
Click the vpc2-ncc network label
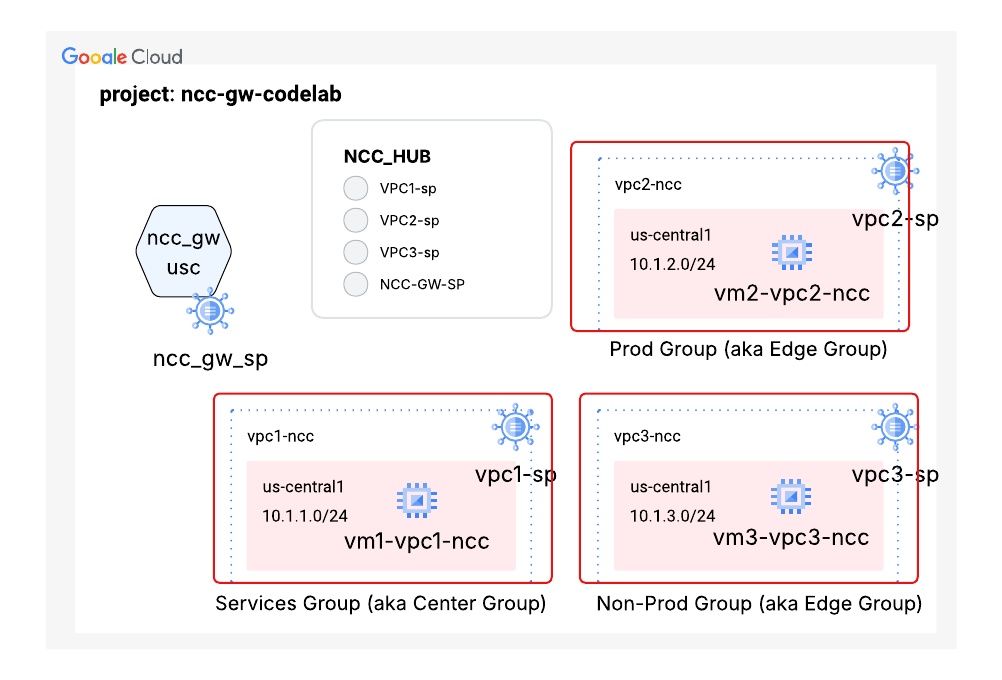pyautogui.click(x=648, y=185)
